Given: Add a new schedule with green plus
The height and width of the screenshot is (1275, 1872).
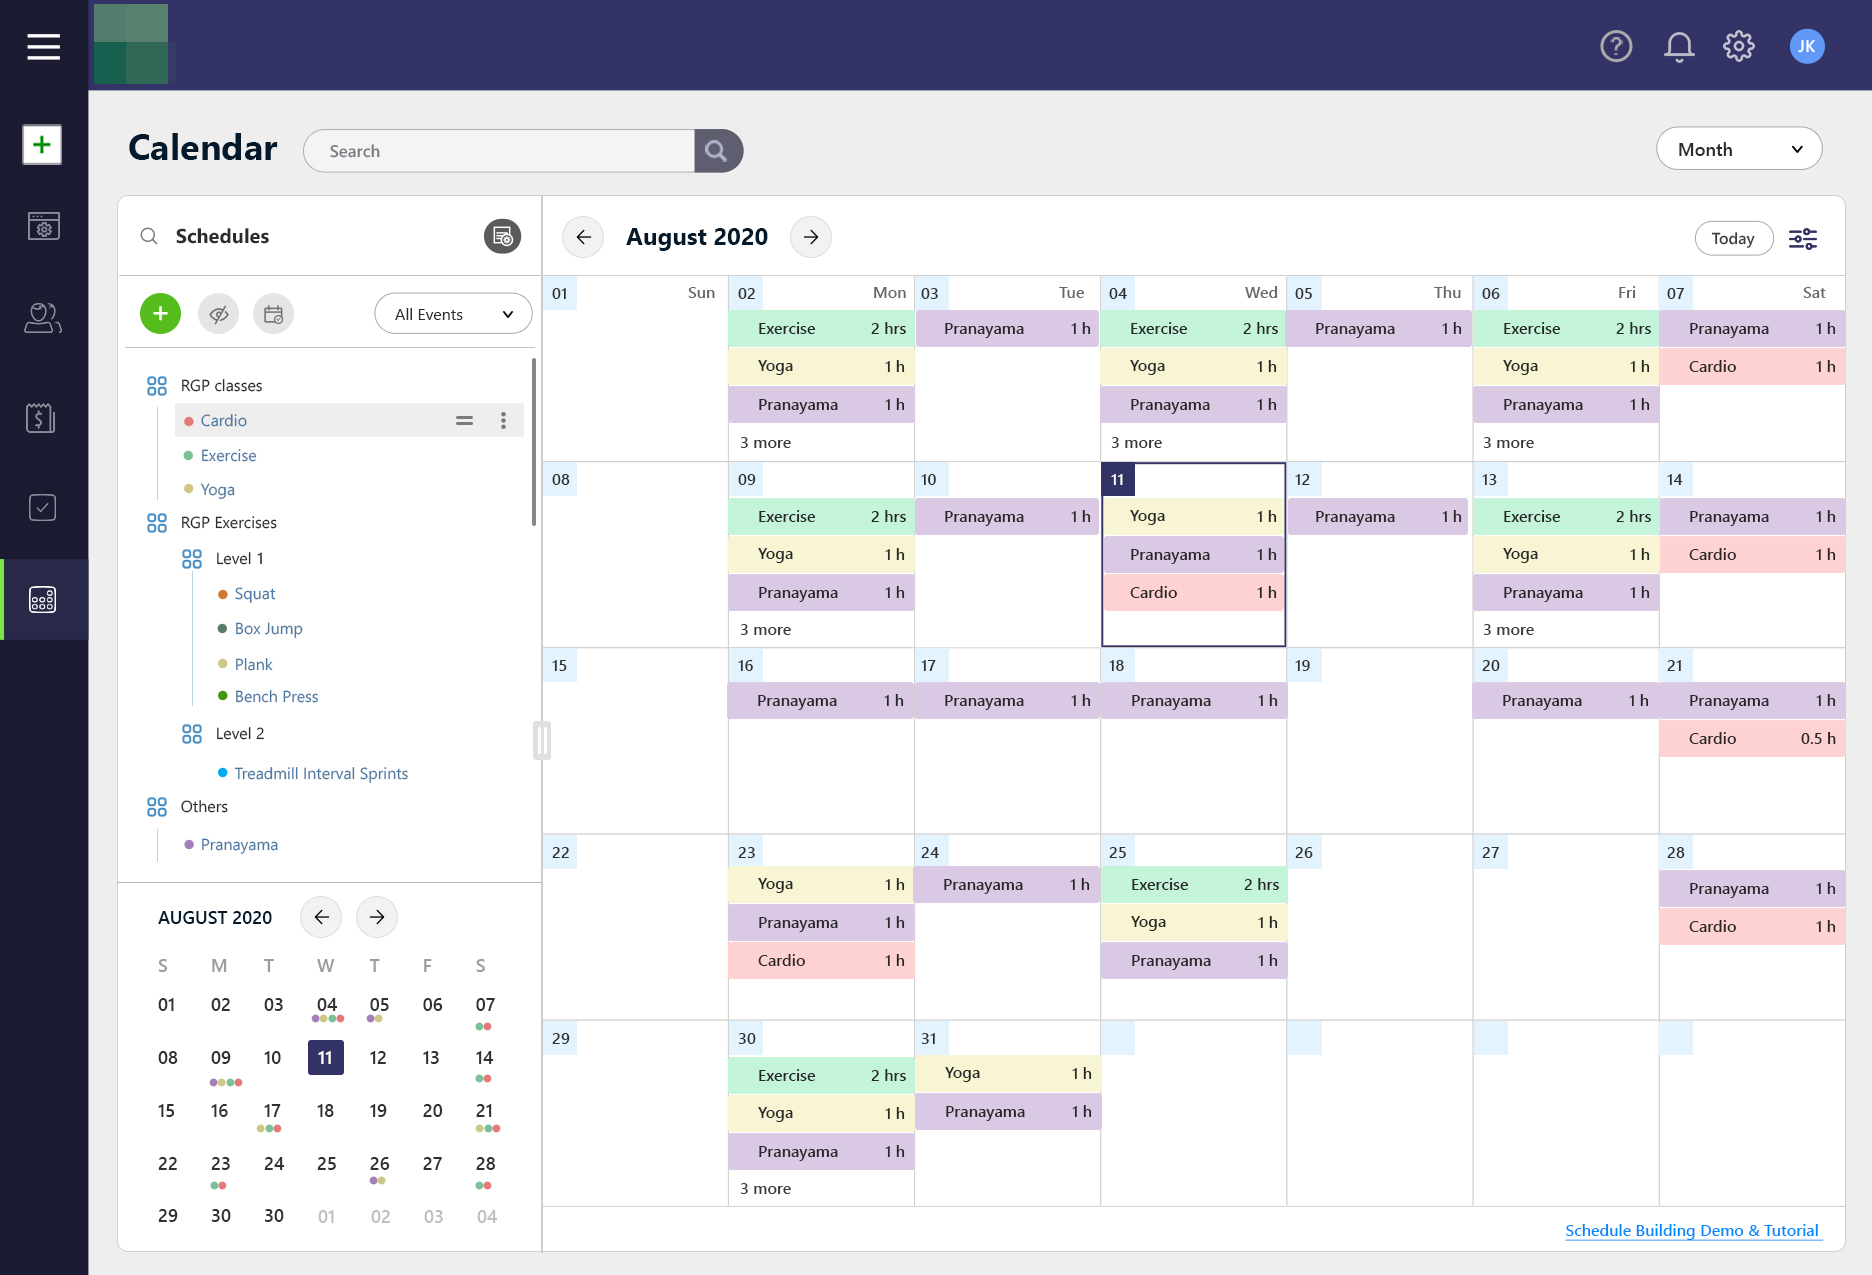Looking at the screenshot, I should pyautogui.click(x=160, y=314).
